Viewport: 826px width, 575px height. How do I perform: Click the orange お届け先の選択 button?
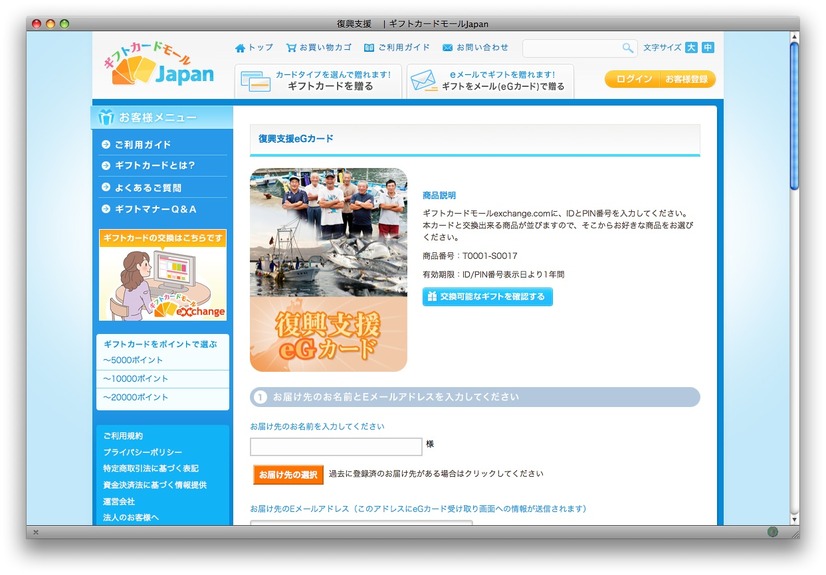coord(288,474)
